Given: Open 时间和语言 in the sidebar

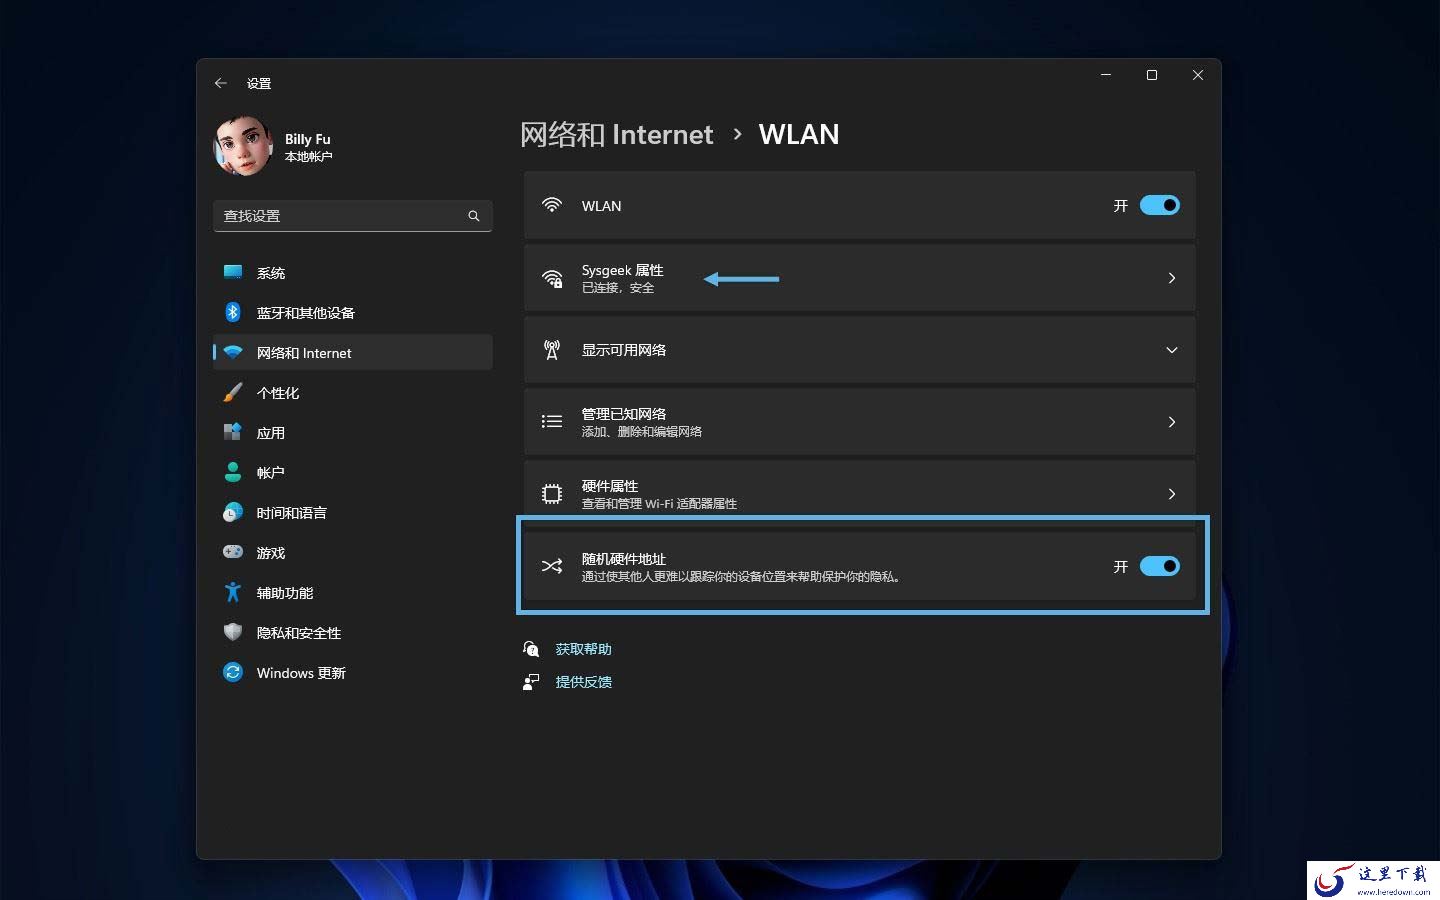Looking at the screenshot, I should 352,512.
